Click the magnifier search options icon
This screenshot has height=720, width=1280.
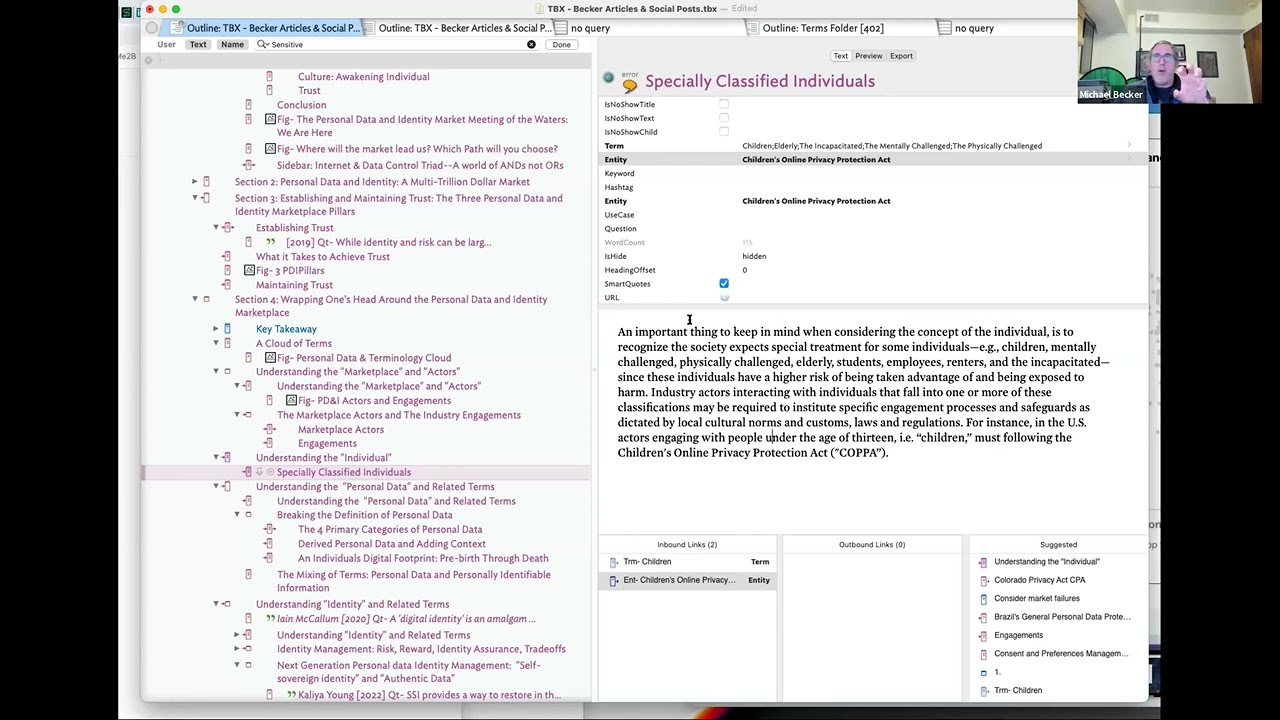pyautogui.click(x=263, y=45)
